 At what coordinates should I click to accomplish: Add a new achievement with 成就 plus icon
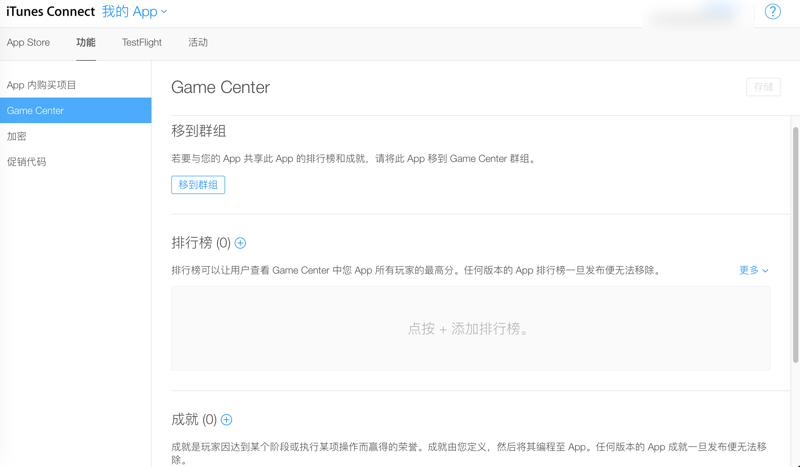[227, 420]
